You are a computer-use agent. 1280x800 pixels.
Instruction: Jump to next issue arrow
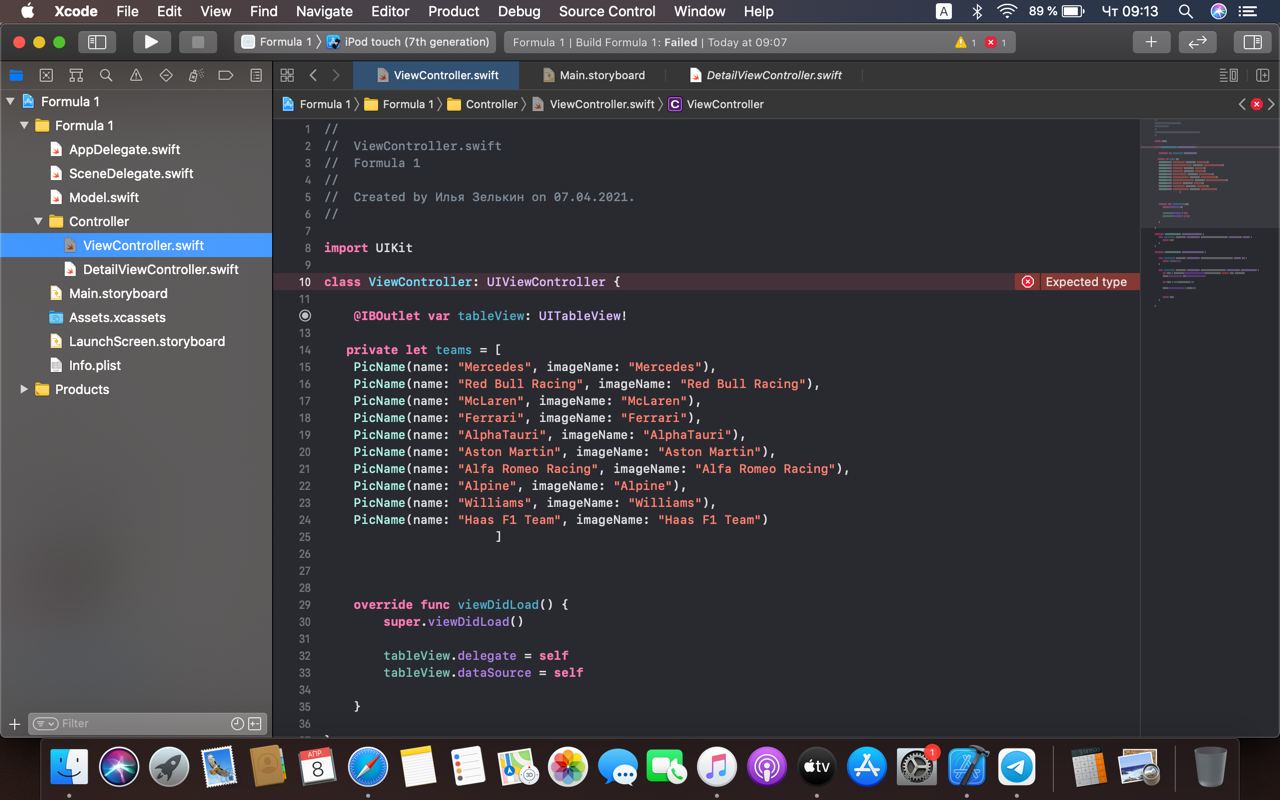click(x=1271, y=104)
